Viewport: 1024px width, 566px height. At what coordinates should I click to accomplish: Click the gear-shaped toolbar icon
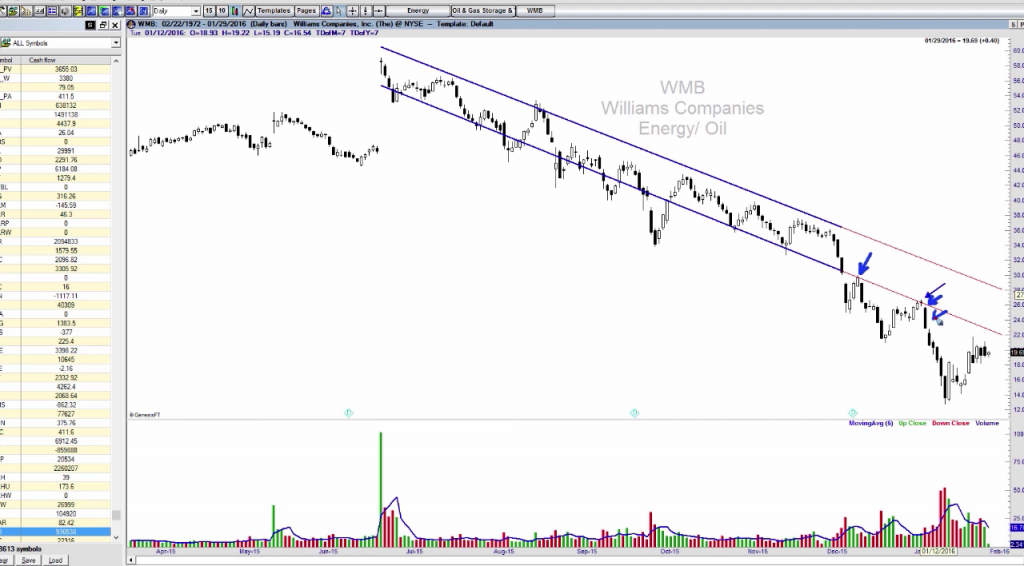pyautogui.click(x=65, y=11)
